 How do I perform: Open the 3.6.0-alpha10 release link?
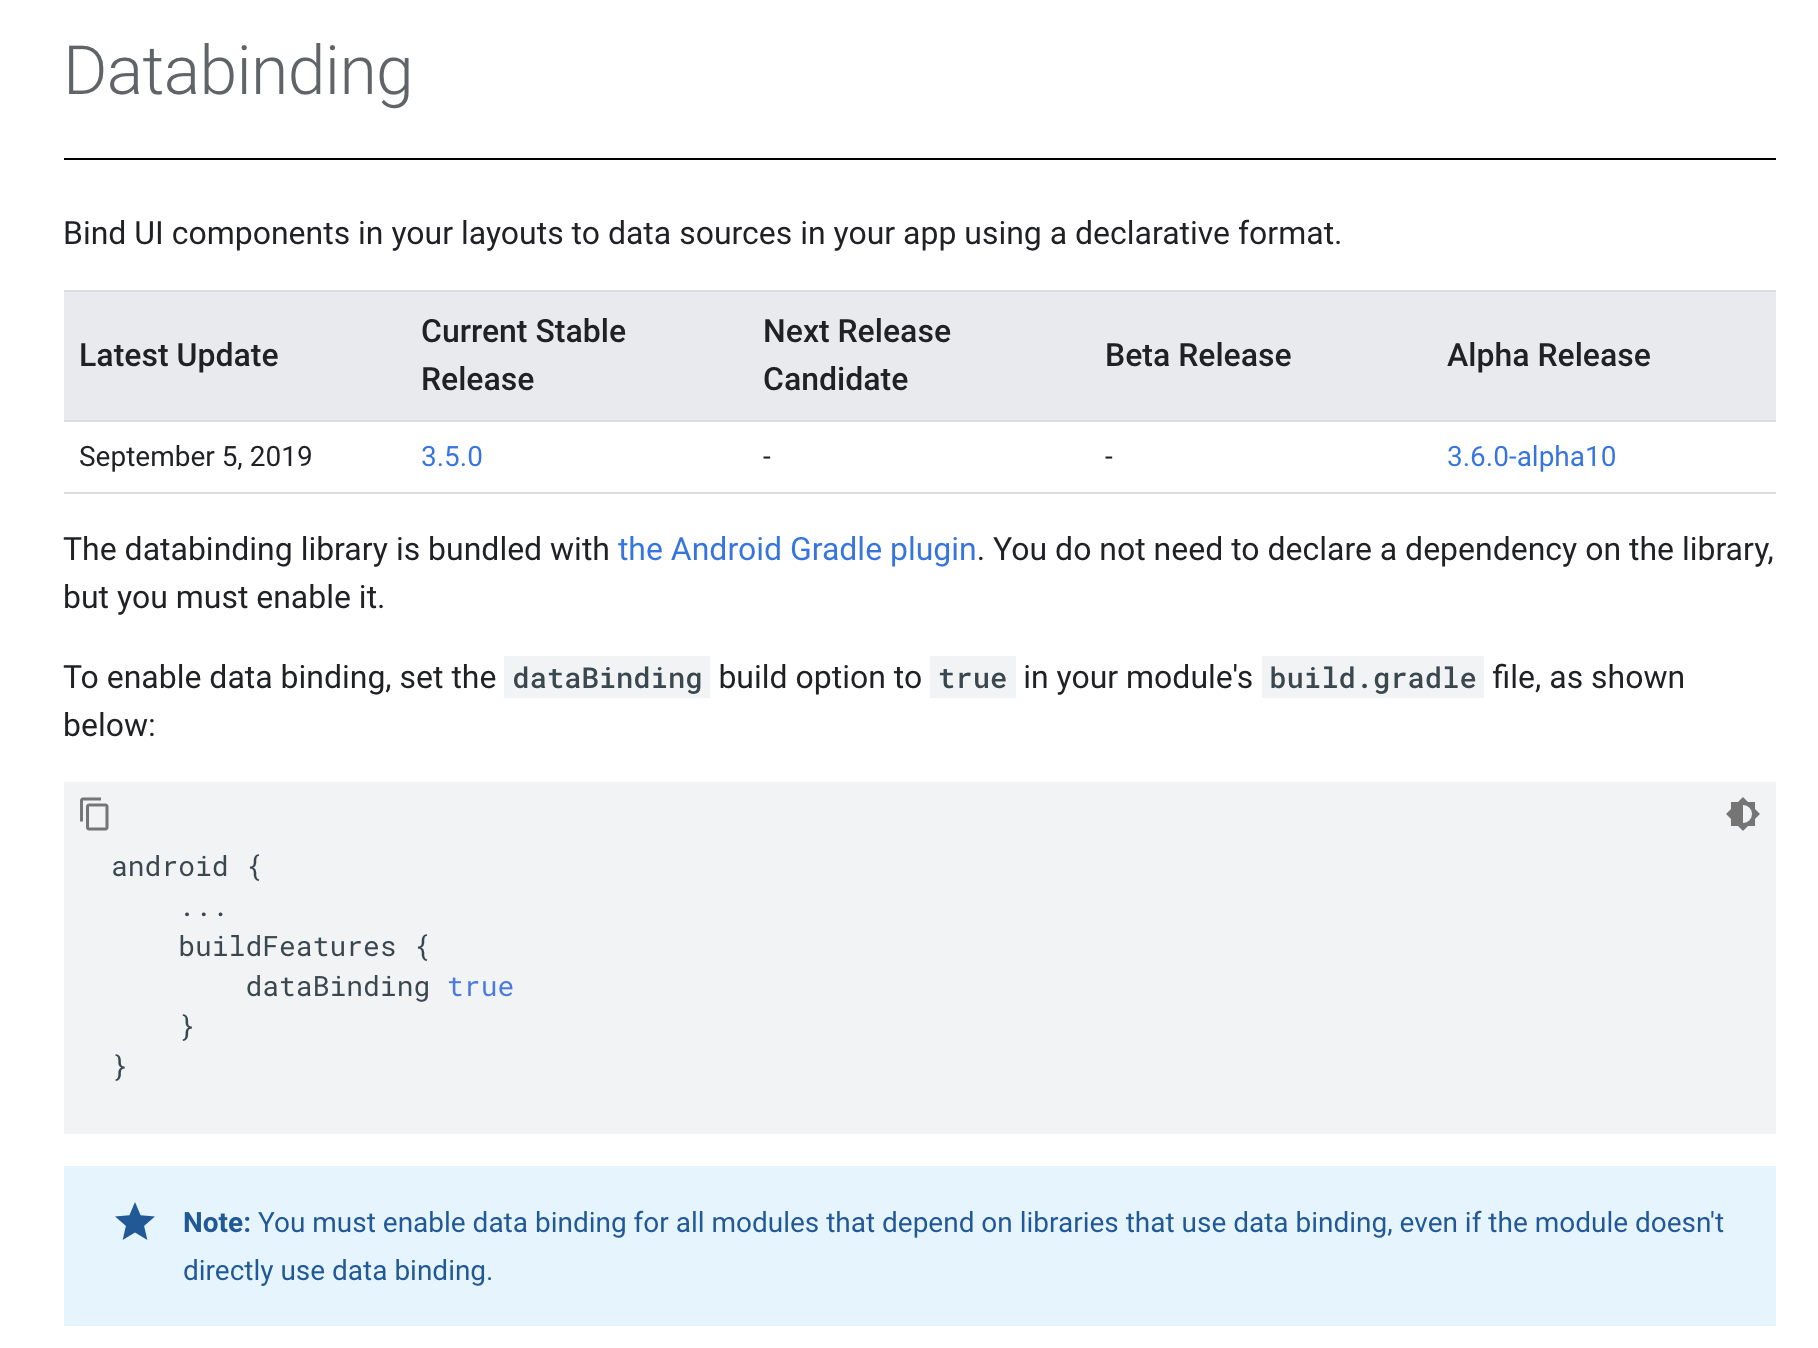click(1530, 457)
